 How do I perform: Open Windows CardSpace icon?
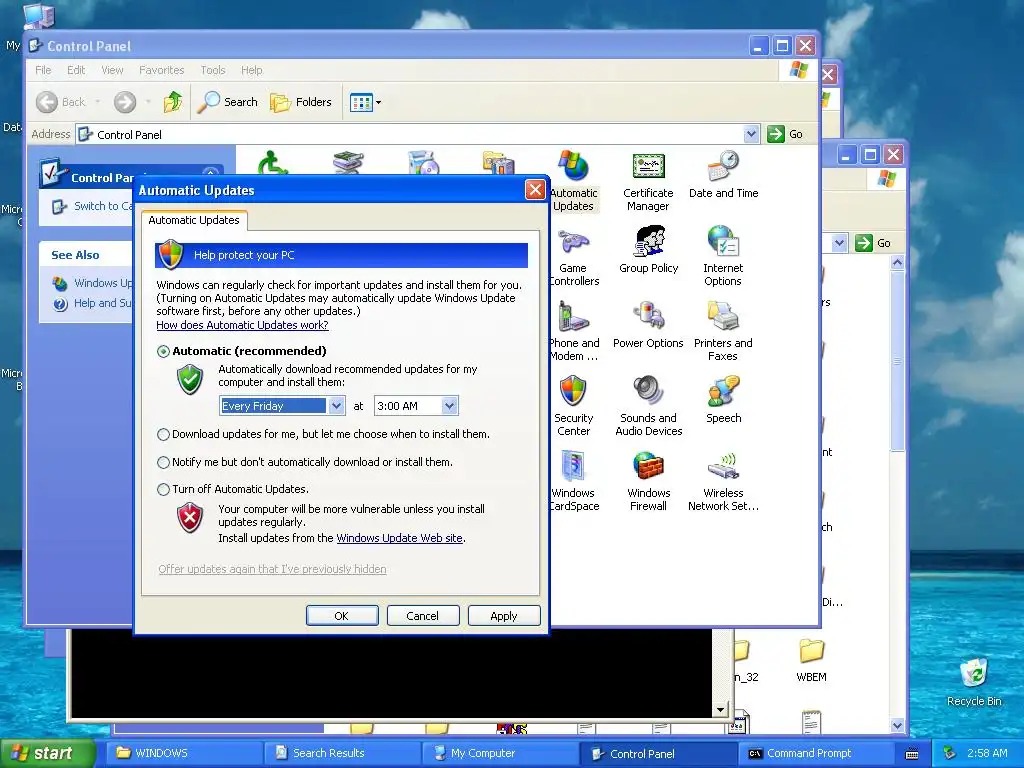point(574,482)
